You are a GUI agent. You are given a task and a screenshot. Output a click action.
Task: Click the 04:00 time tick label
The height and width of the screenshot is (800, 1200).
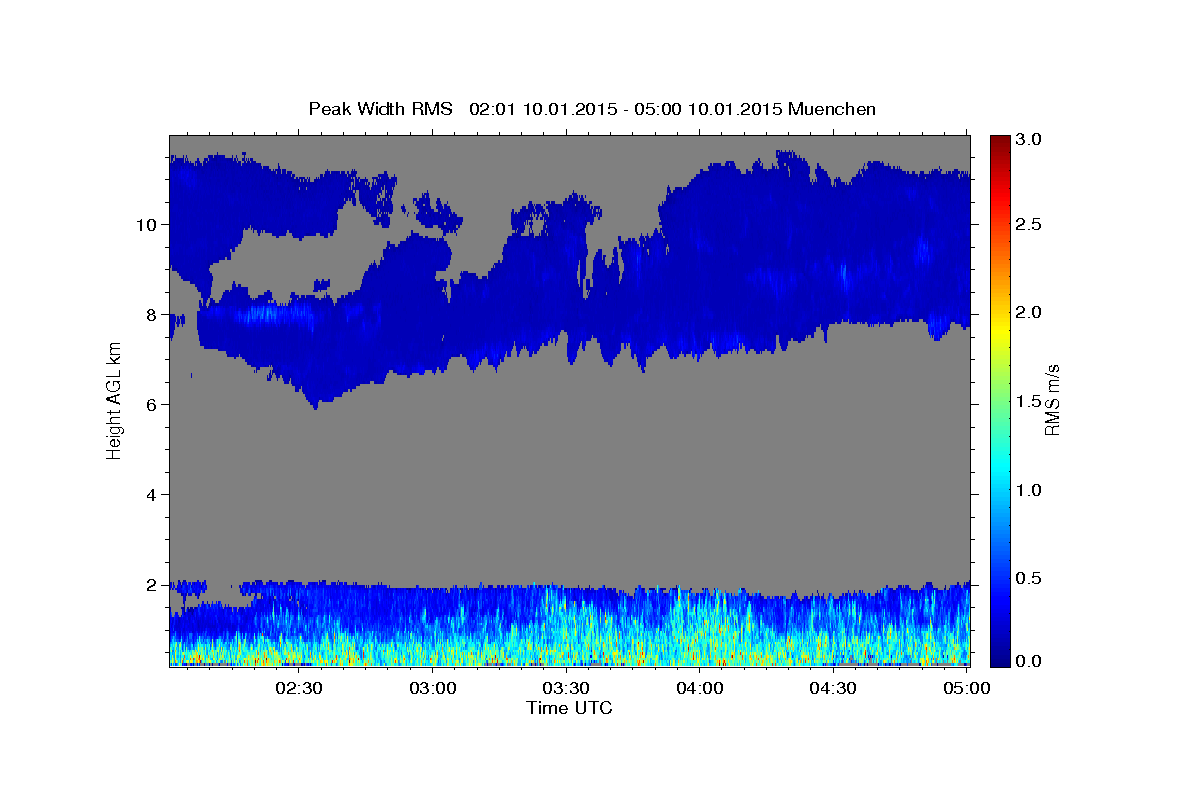pyautogui.click(x=700, y=688)
